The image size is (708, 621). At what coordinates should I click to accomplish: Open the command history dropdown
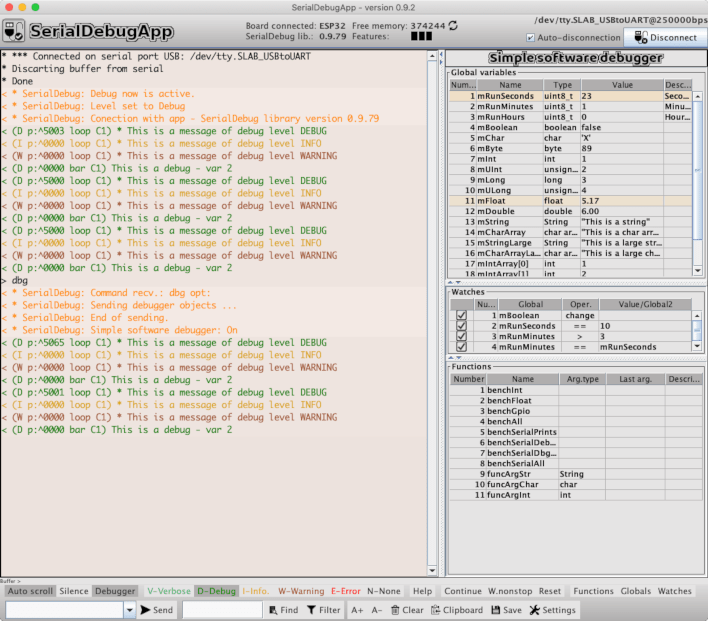coord(129,609)
